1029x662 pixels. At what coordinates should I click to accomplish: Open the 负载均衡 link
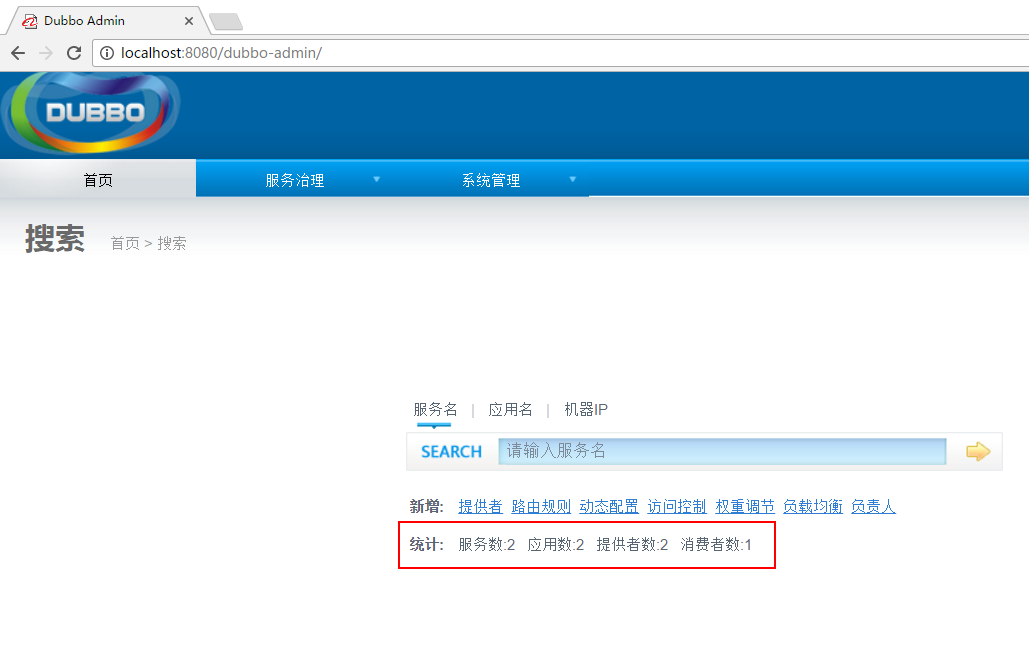(x=812, y=507)
